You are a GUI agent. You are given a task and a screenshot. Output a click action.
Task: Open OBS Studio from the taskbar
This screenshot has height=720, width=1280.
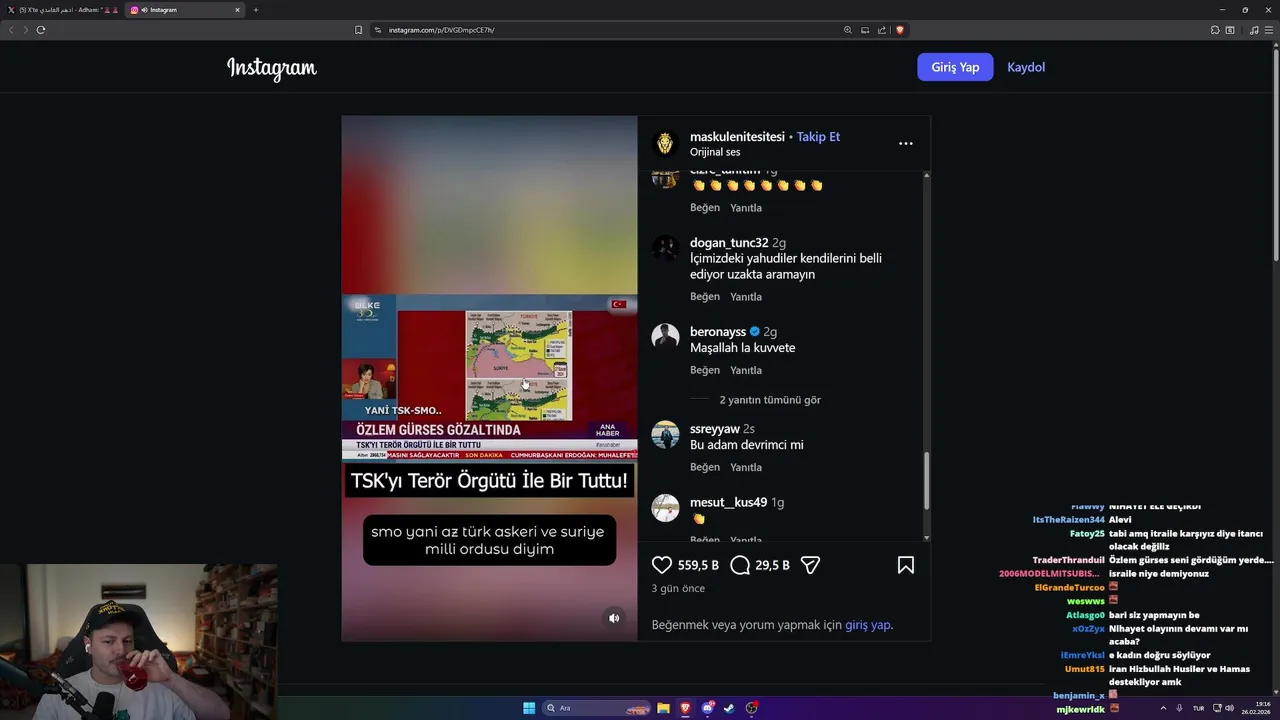752,708
